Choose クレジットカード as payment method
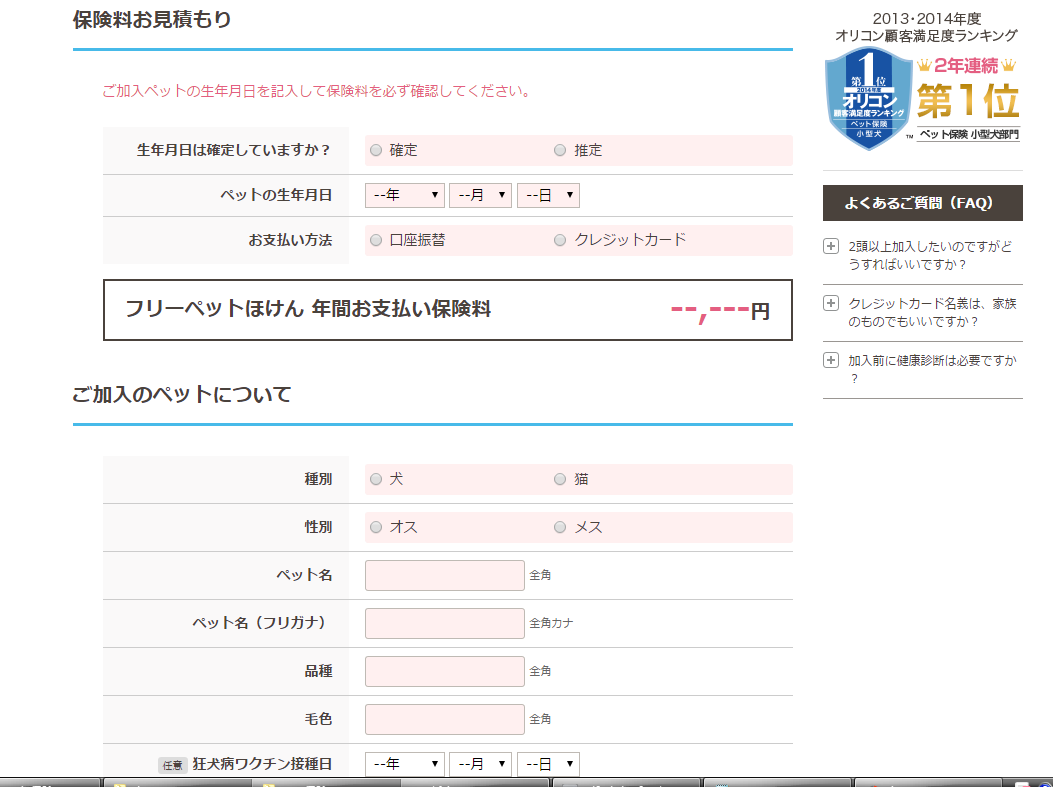 point(560,240)
